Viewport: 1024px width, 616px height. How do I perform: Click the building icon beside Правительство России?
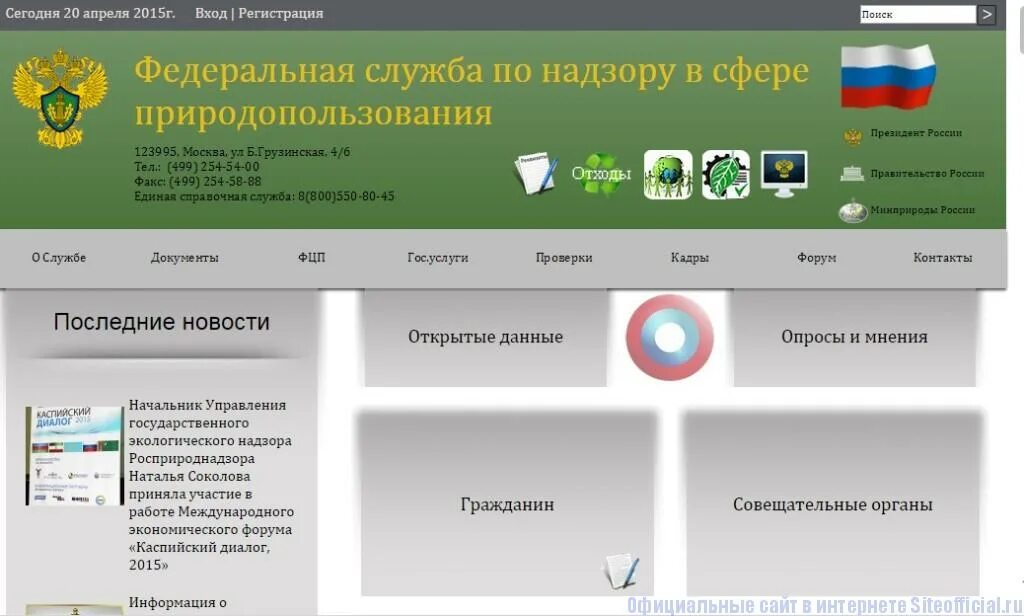click(852, 174)
